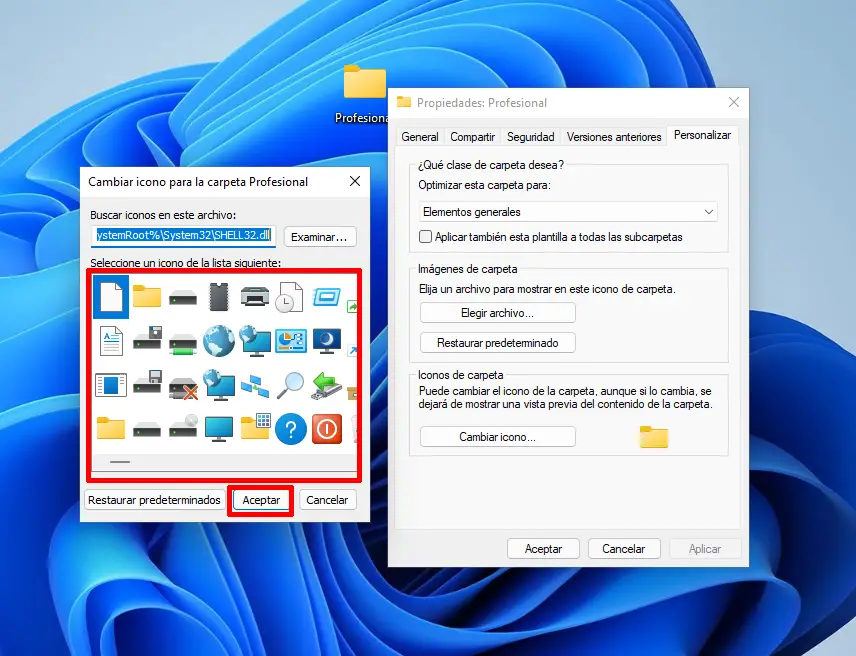Viewport: 856px width, 656px height.
Task: Click the Cambiar icono... button
Action: point(497,437)
